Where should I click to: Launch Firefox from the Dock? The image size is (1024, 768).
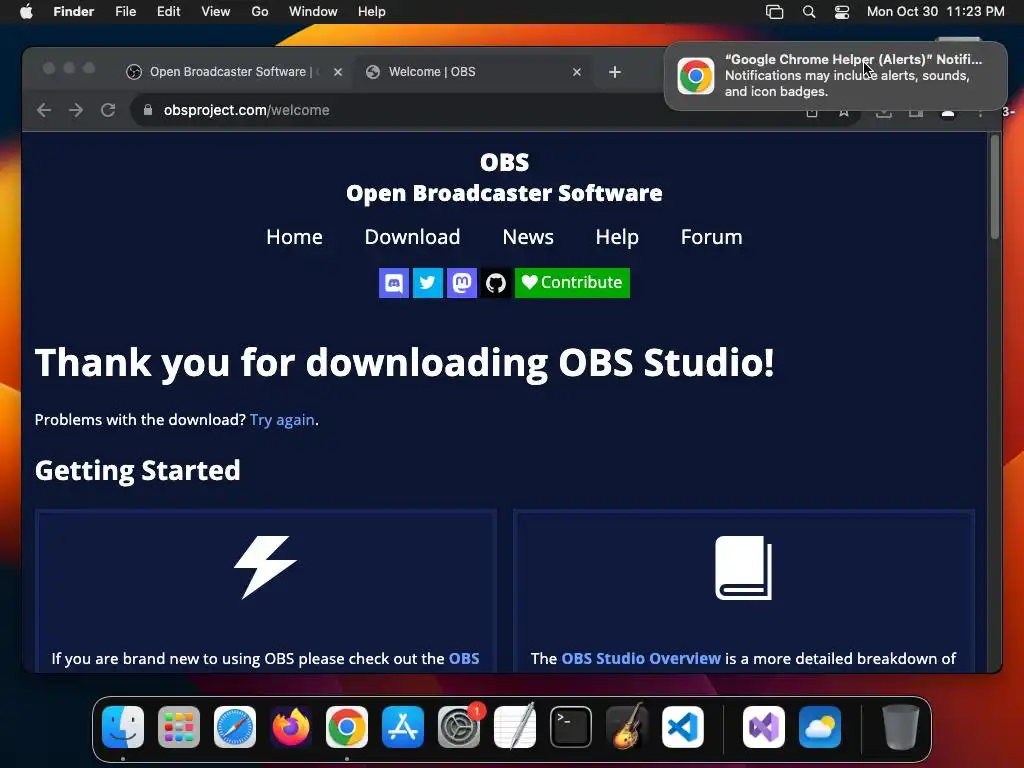point(291,727)
